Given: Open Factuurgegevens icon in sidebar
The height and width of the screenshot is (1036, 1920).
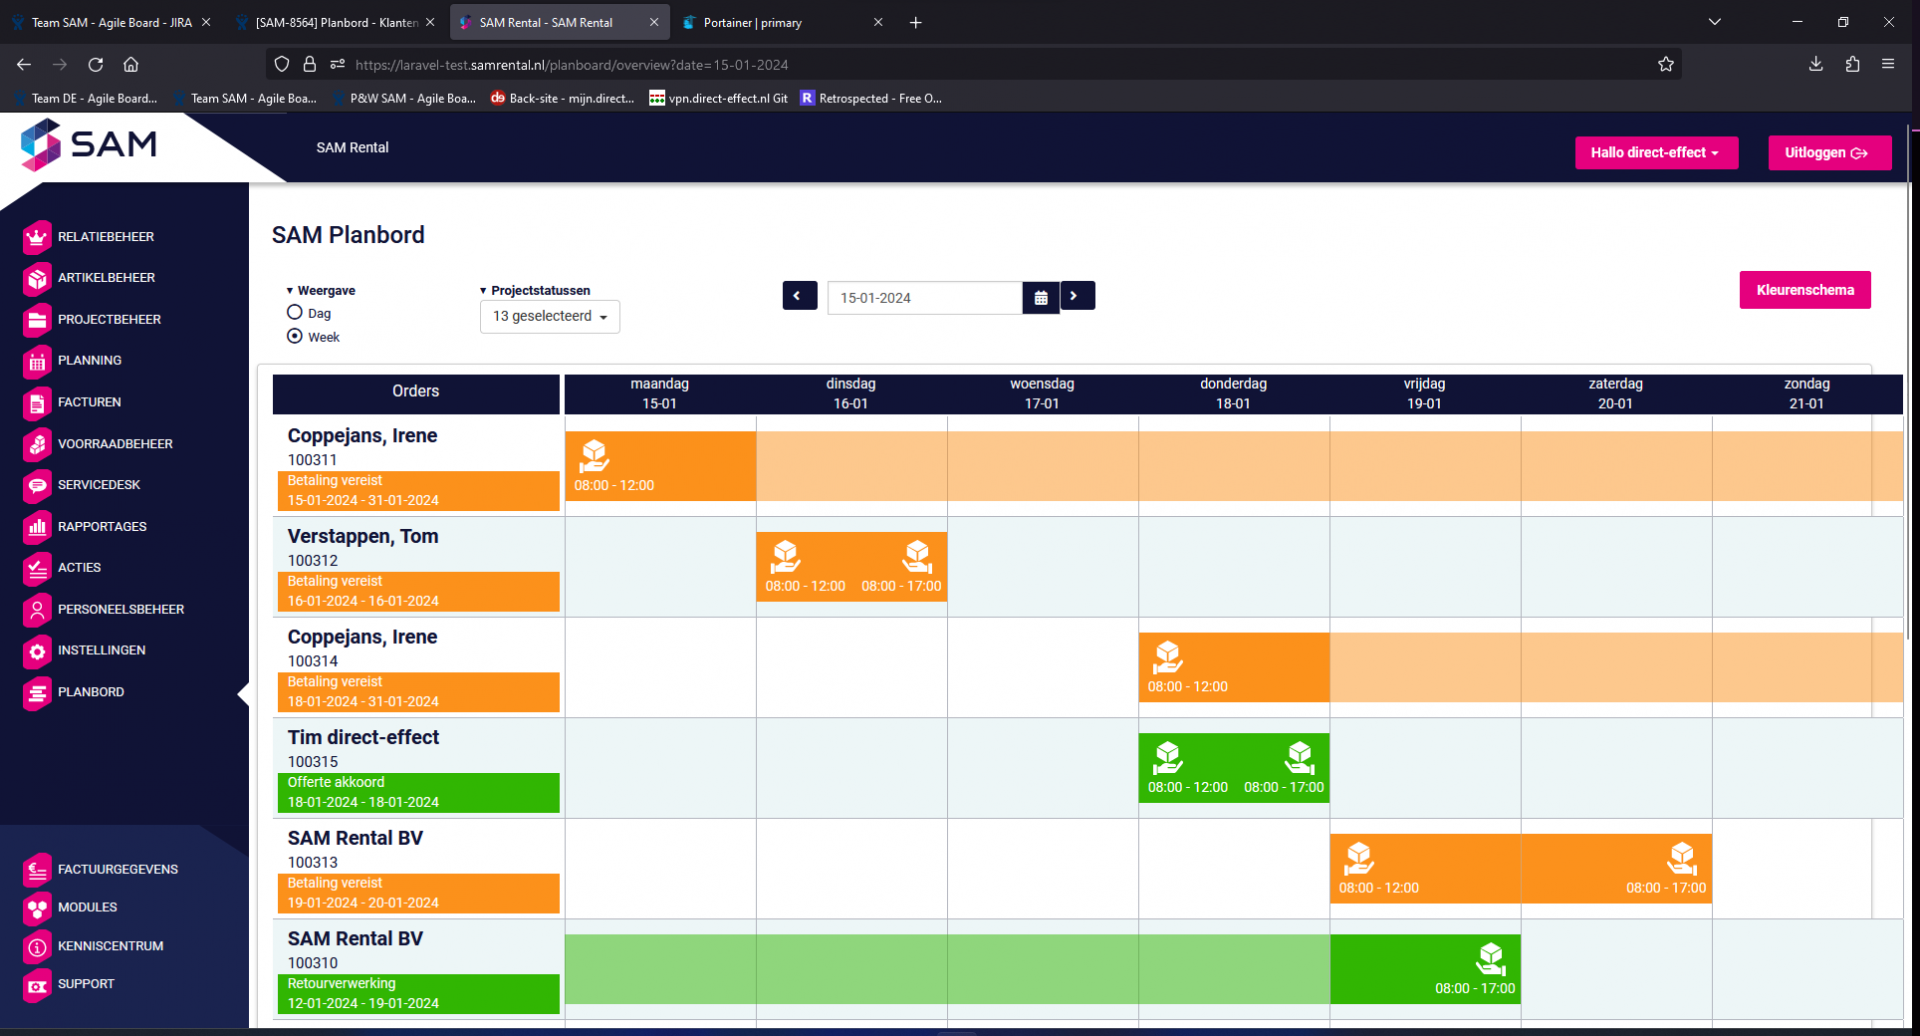Looking at the screenshot, I should 37,870.
